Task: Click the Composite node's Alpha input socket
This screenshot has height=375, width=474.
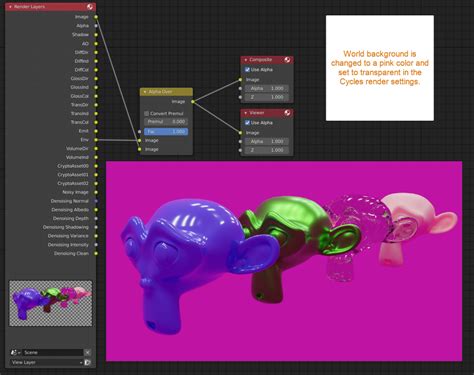Action: click(240, 88)
